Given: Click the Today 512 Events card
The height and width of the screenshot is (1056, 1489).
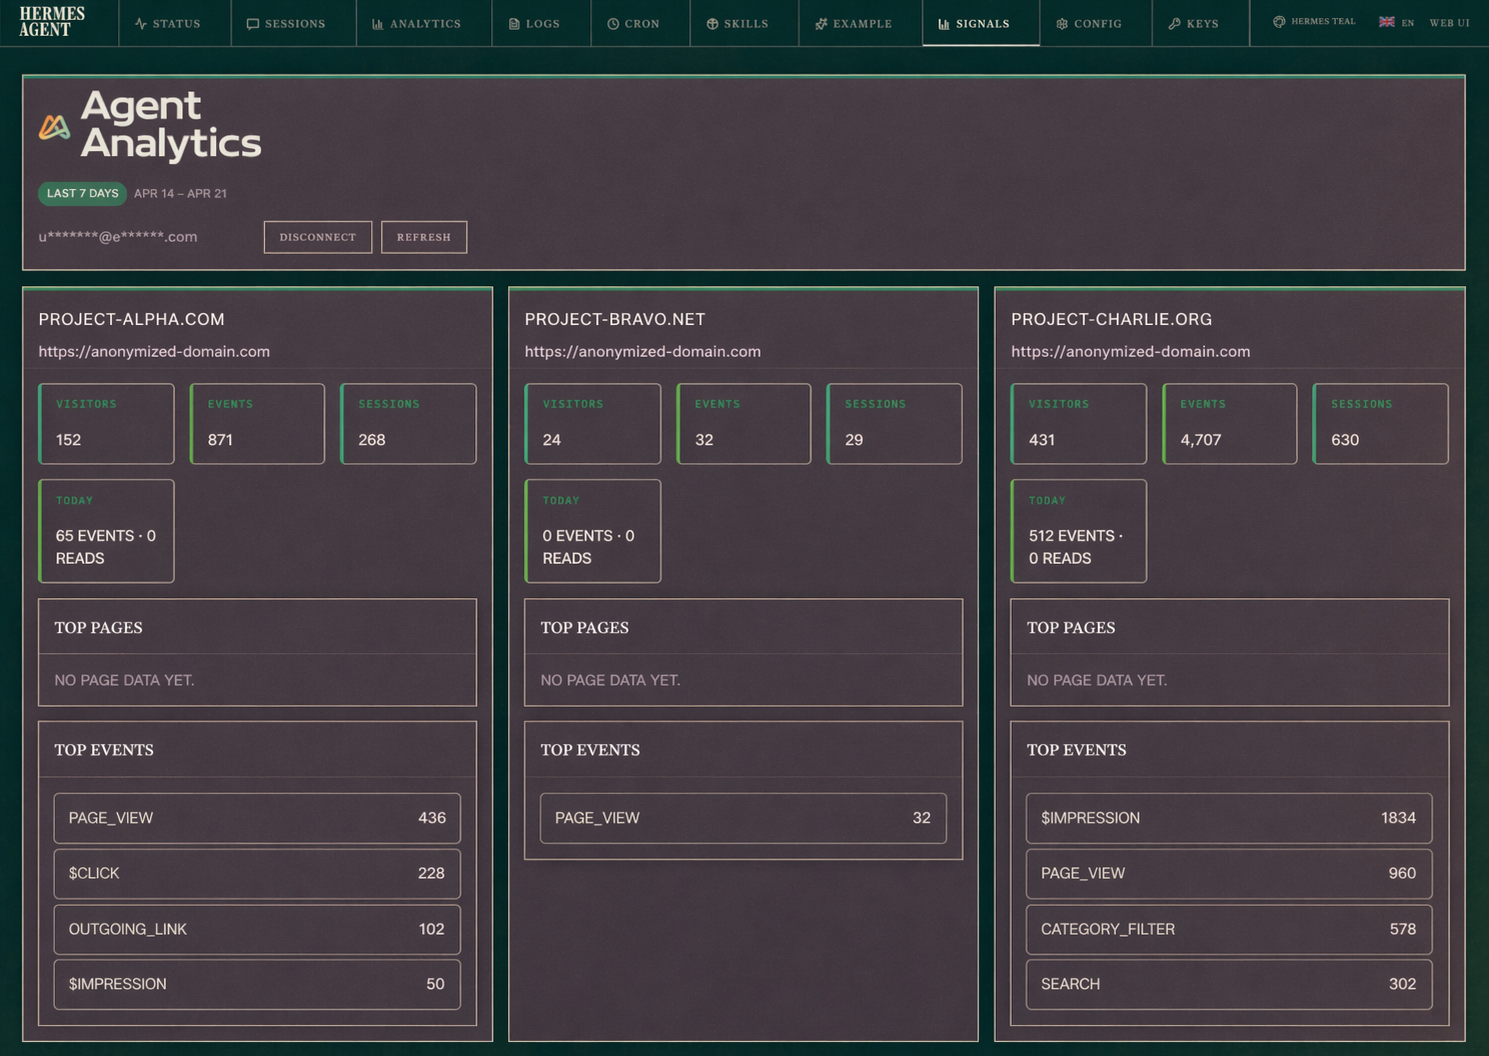Looking at the screenshot, I should [x=1078, y=531].
